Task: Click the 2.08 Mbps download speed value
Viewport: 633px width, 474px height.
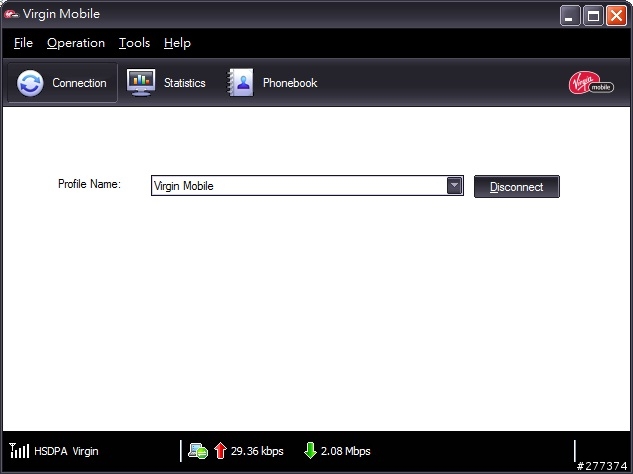Action: point(346,451)
